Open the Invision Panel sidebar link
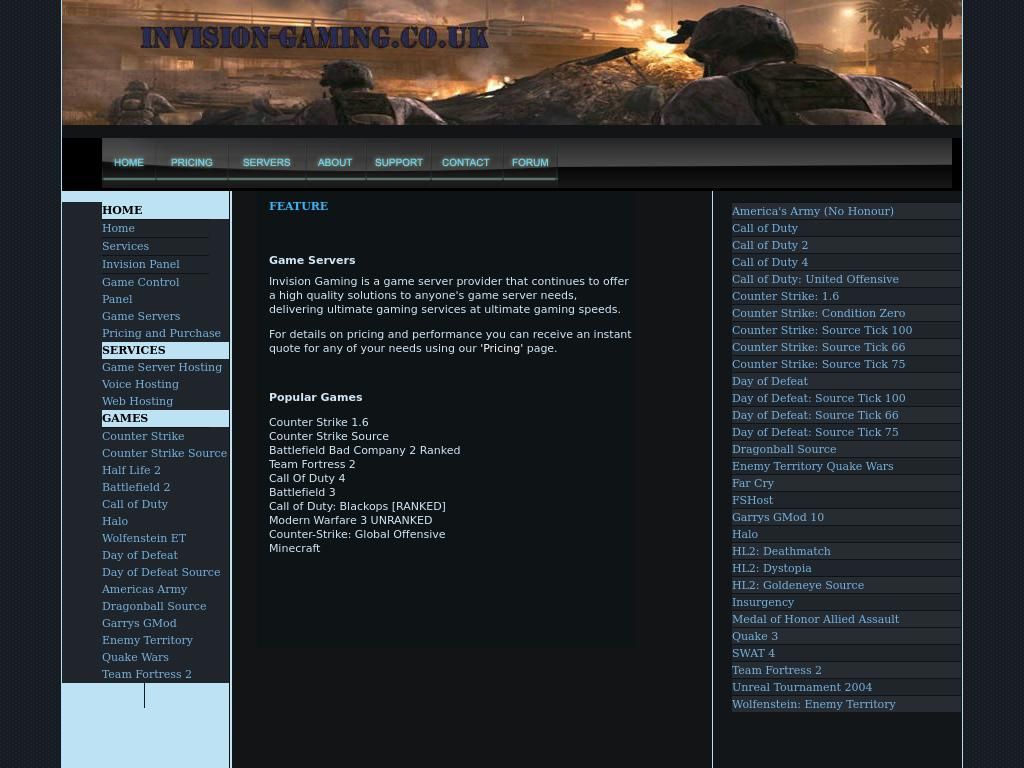 [x=140, y=264]
